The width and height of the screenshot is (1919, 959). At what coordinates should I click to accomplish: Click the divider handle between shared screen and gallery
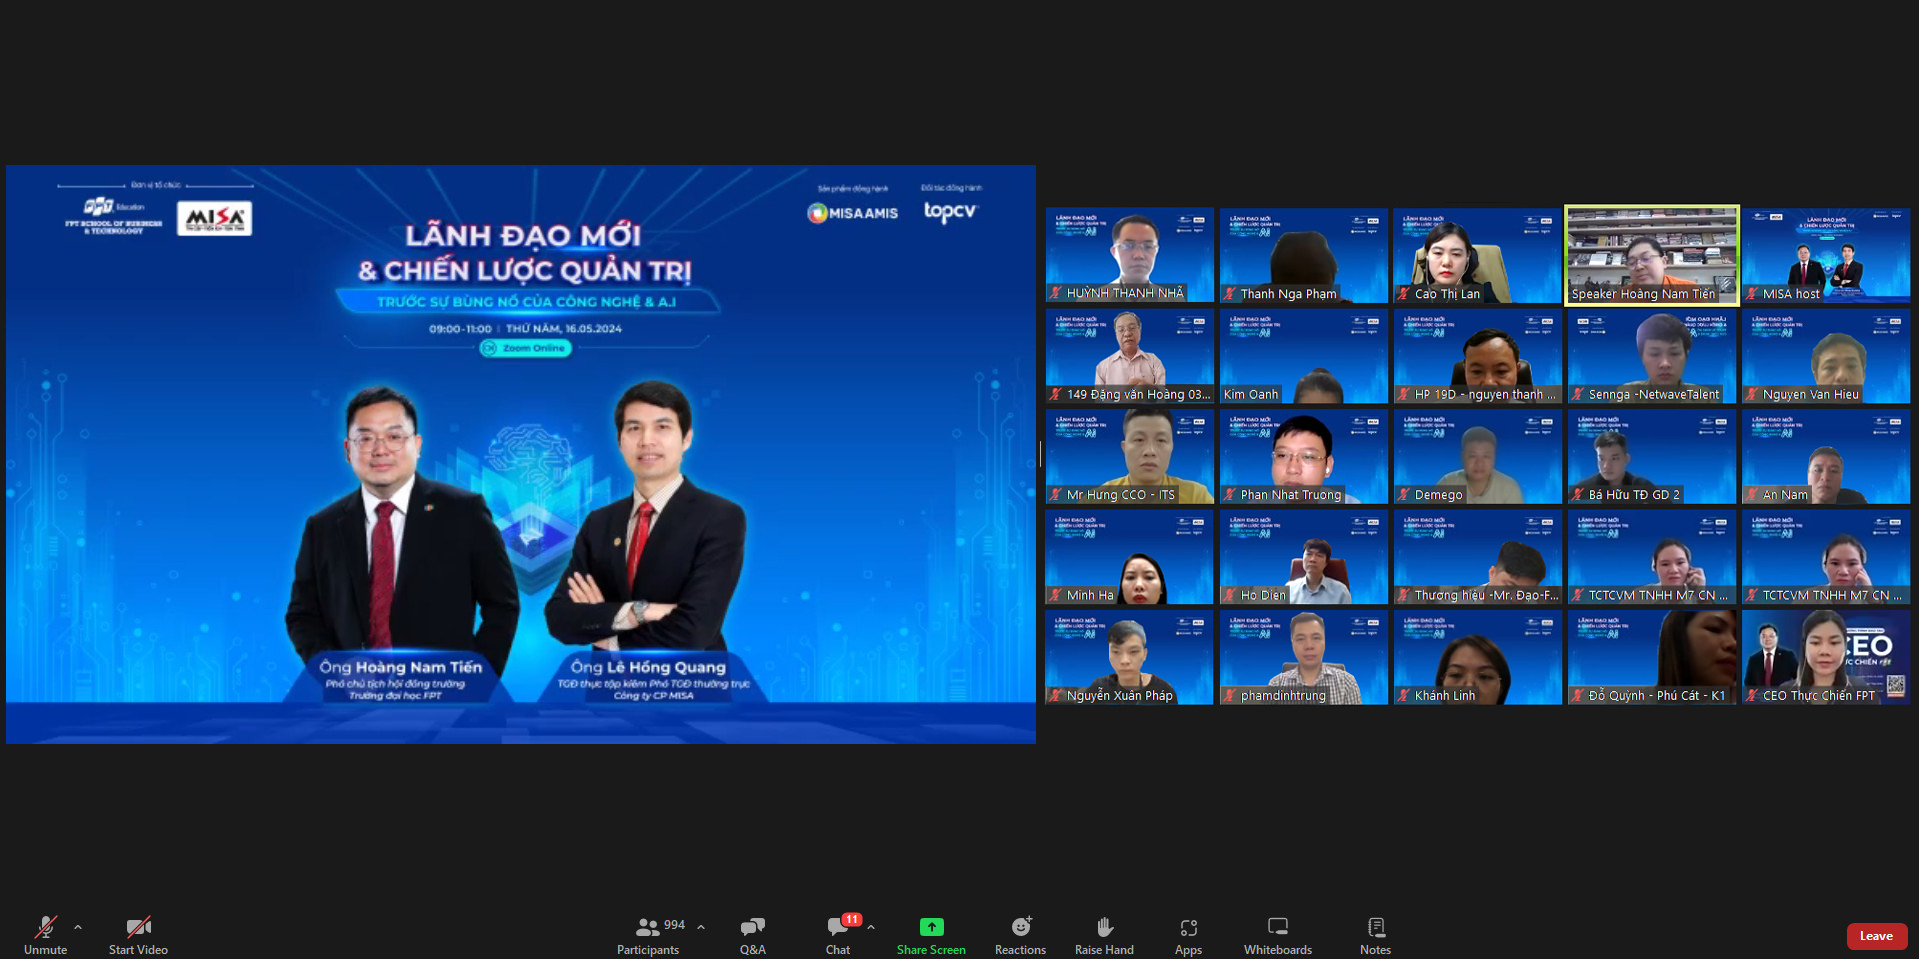1040,454
